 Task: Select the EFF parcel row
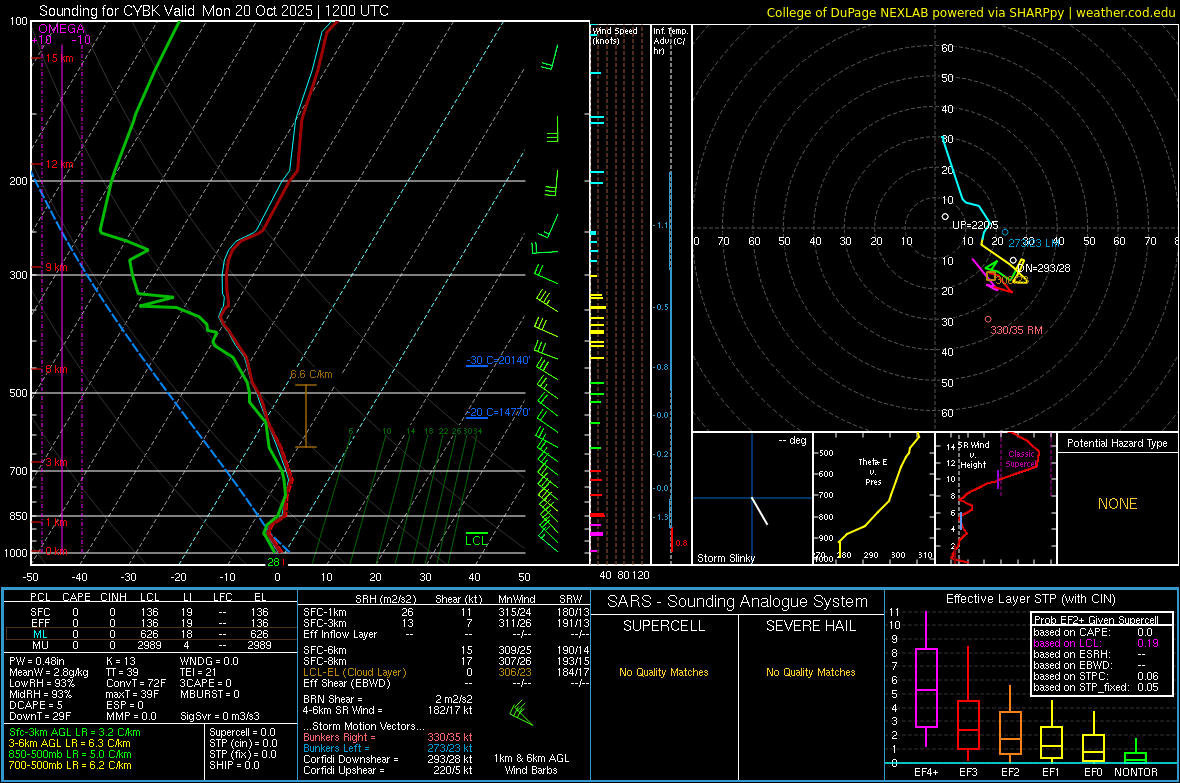(149, 623)
